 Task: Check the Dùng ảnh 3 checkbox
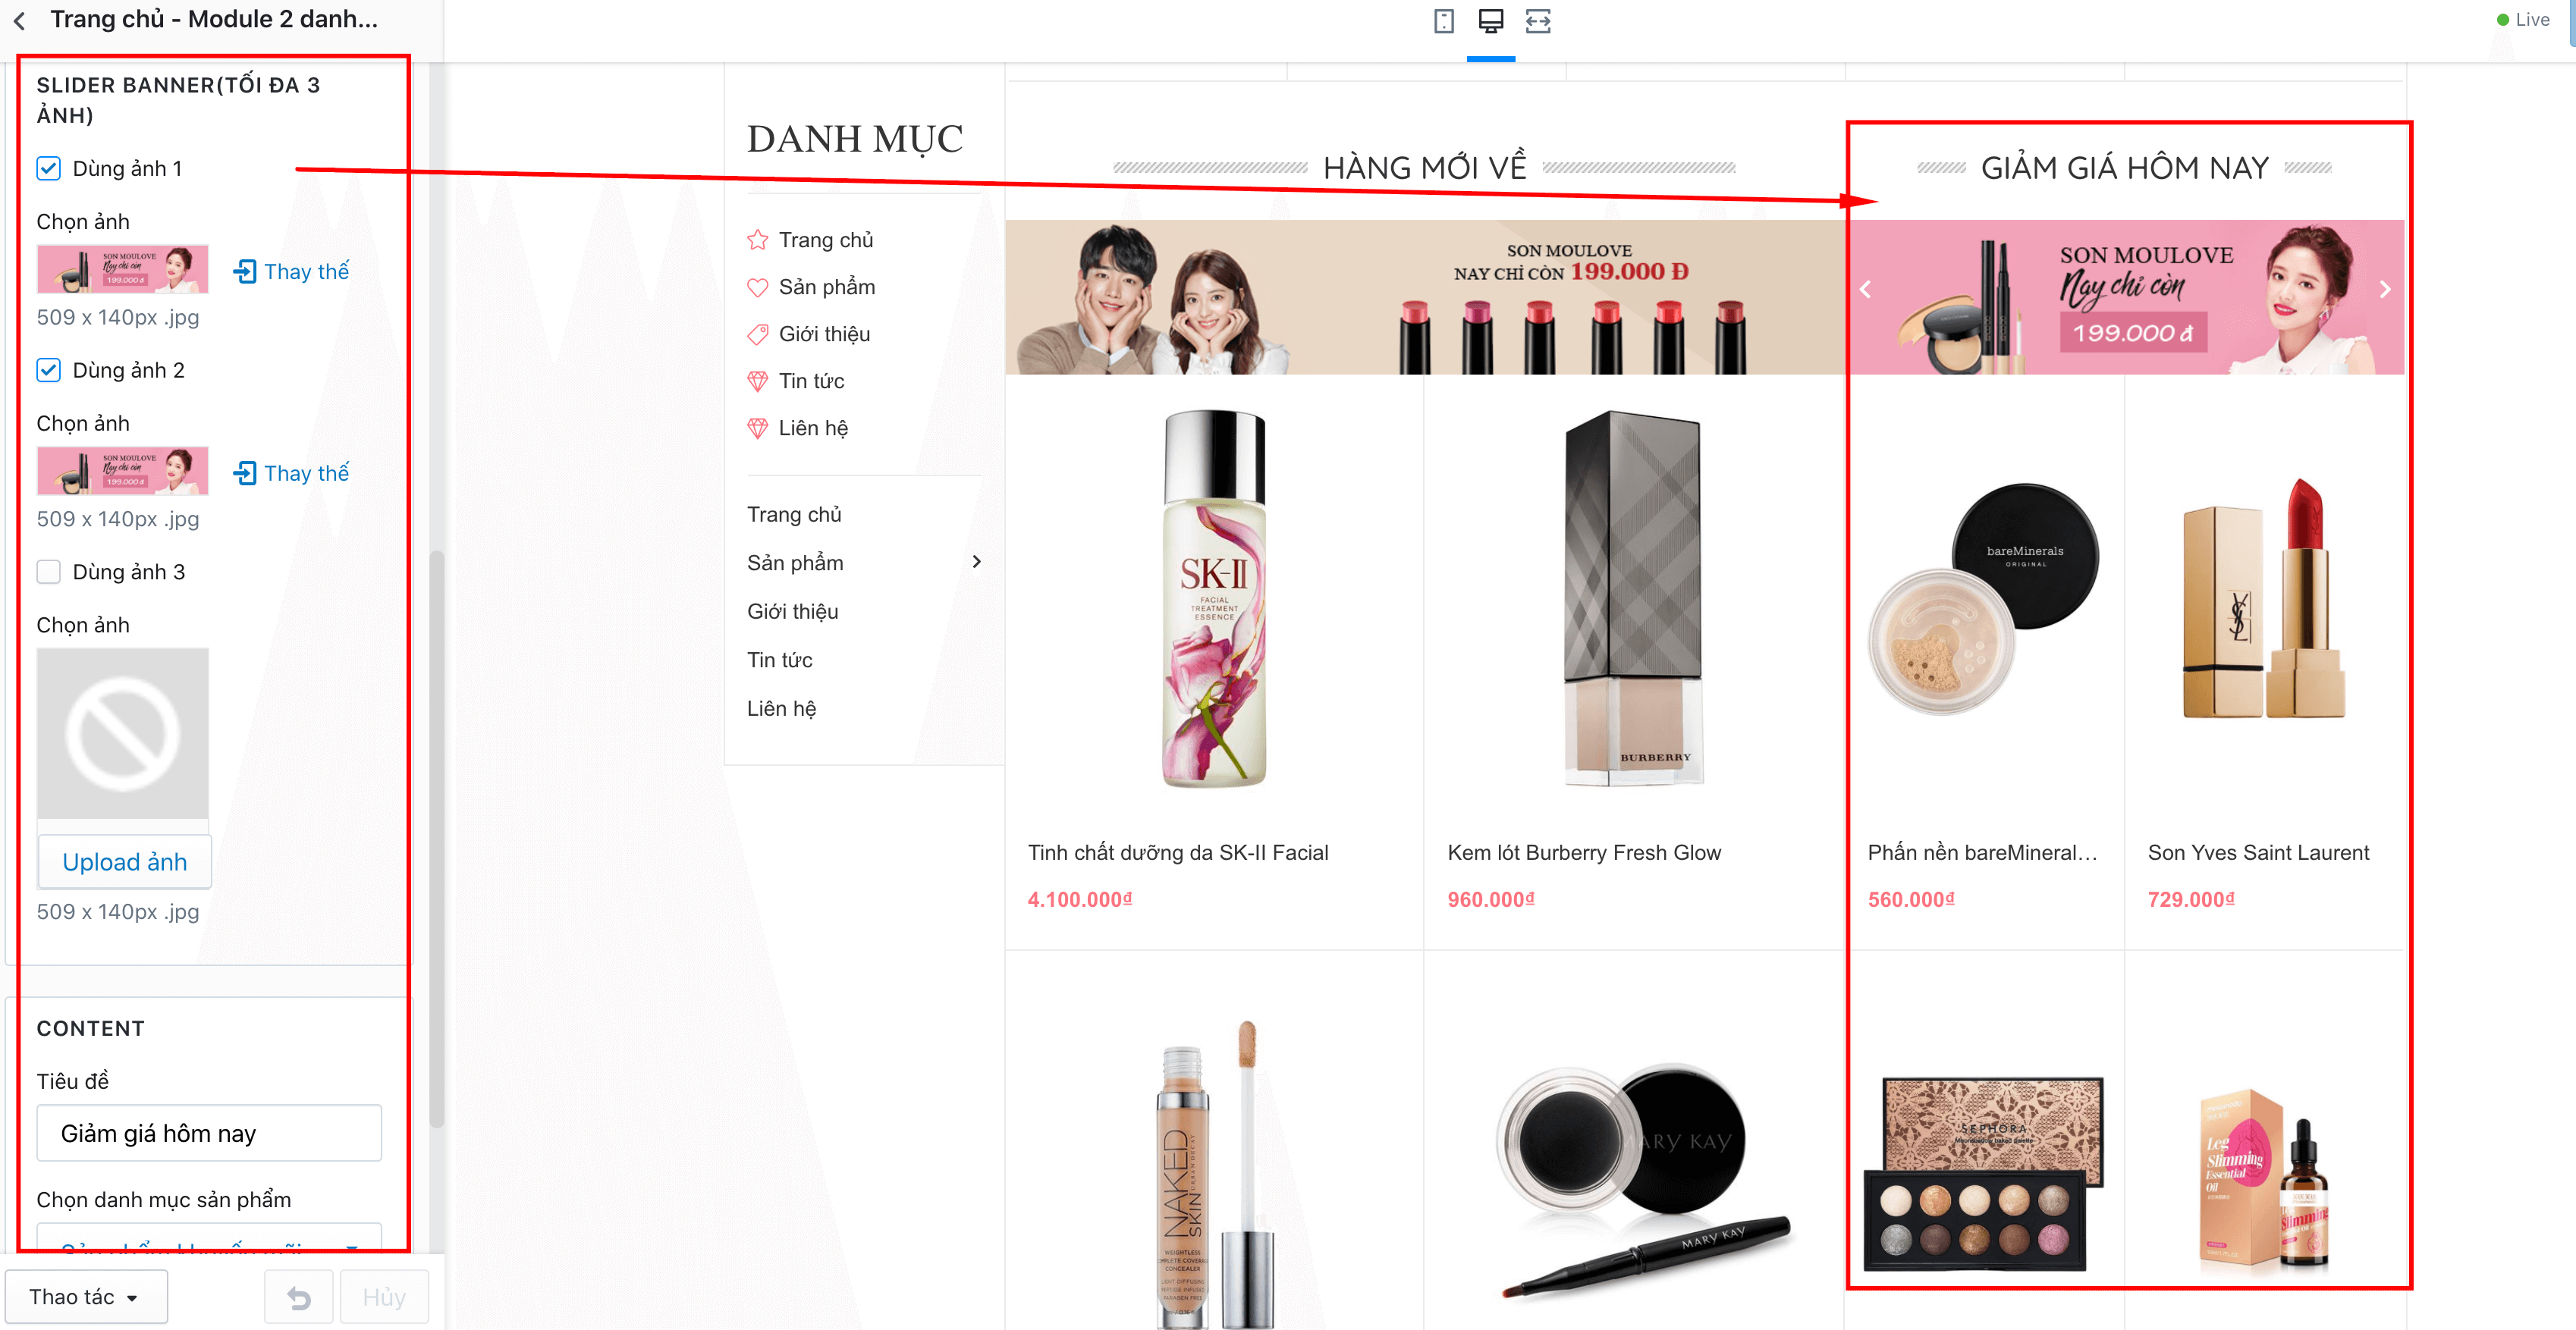pos(48,572)
